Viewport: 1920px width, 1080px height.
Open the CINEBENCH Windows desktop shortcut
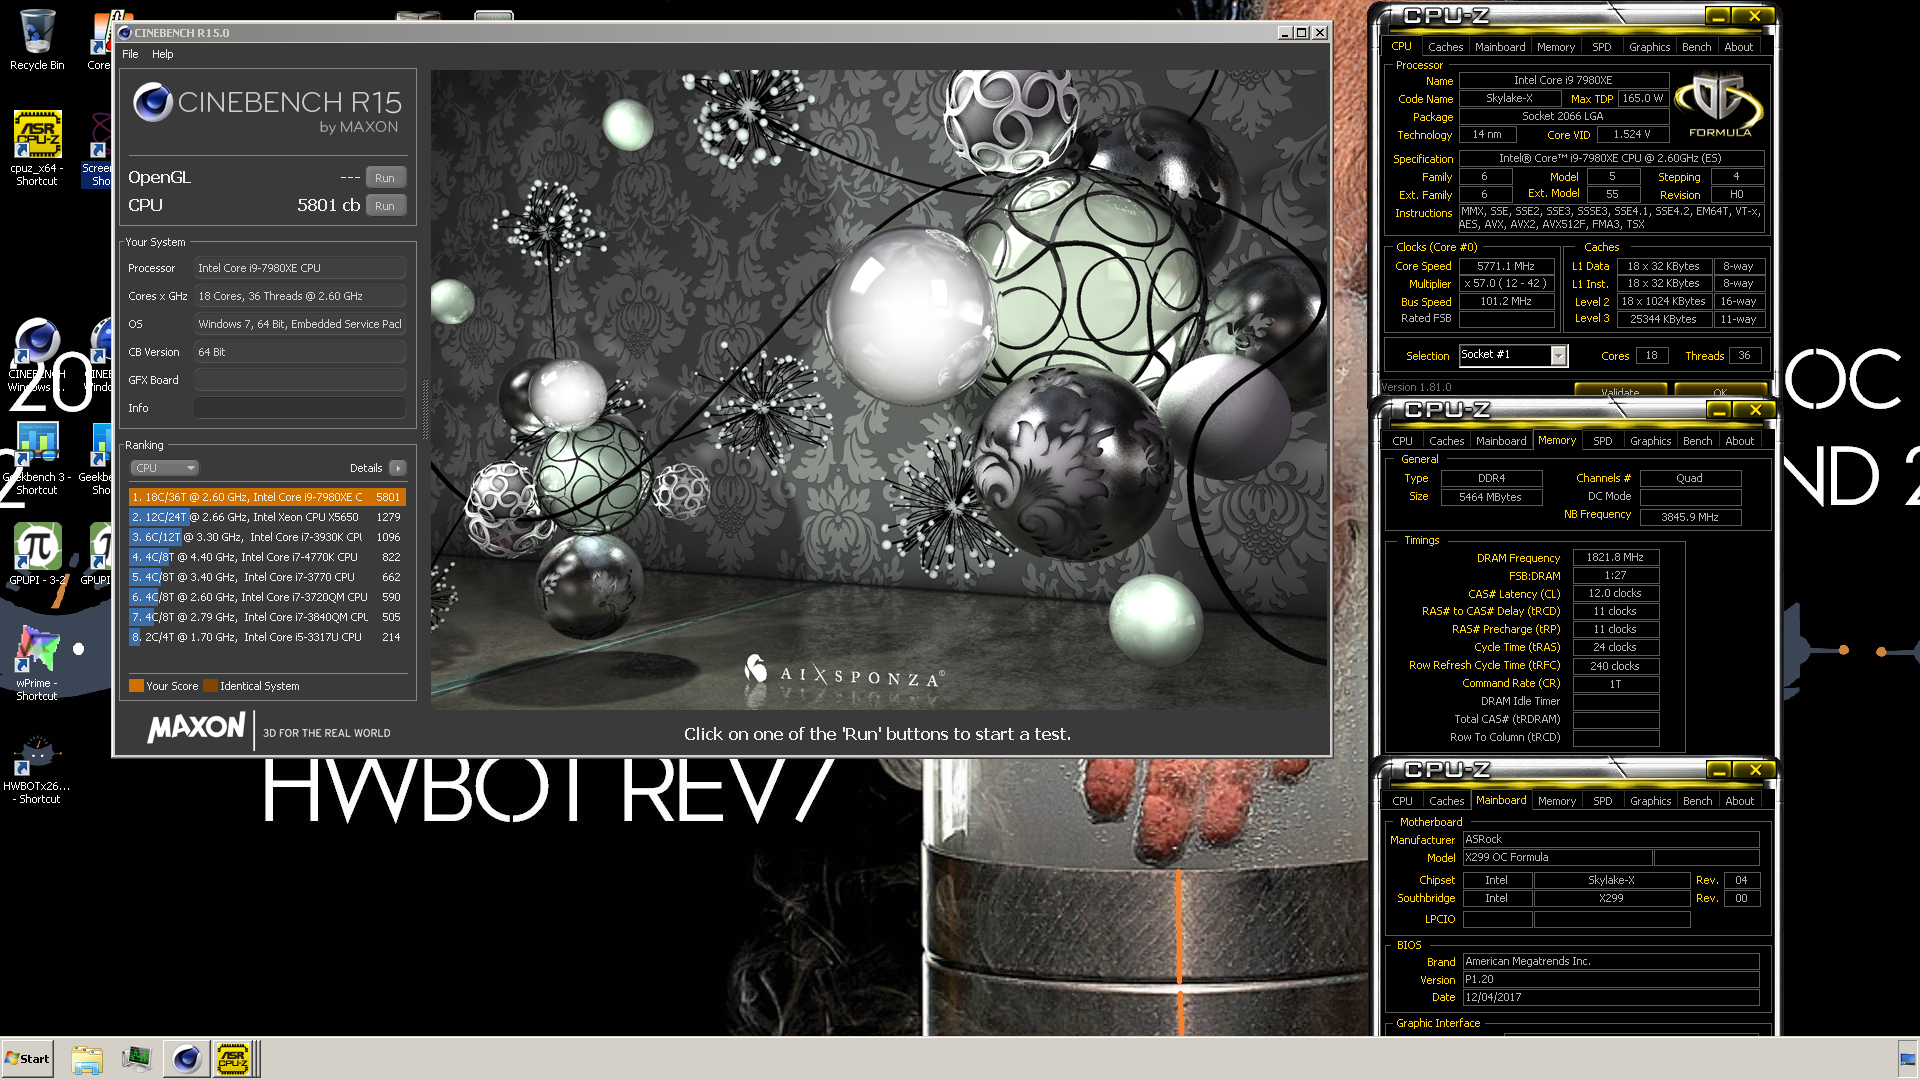coord(37,355)
